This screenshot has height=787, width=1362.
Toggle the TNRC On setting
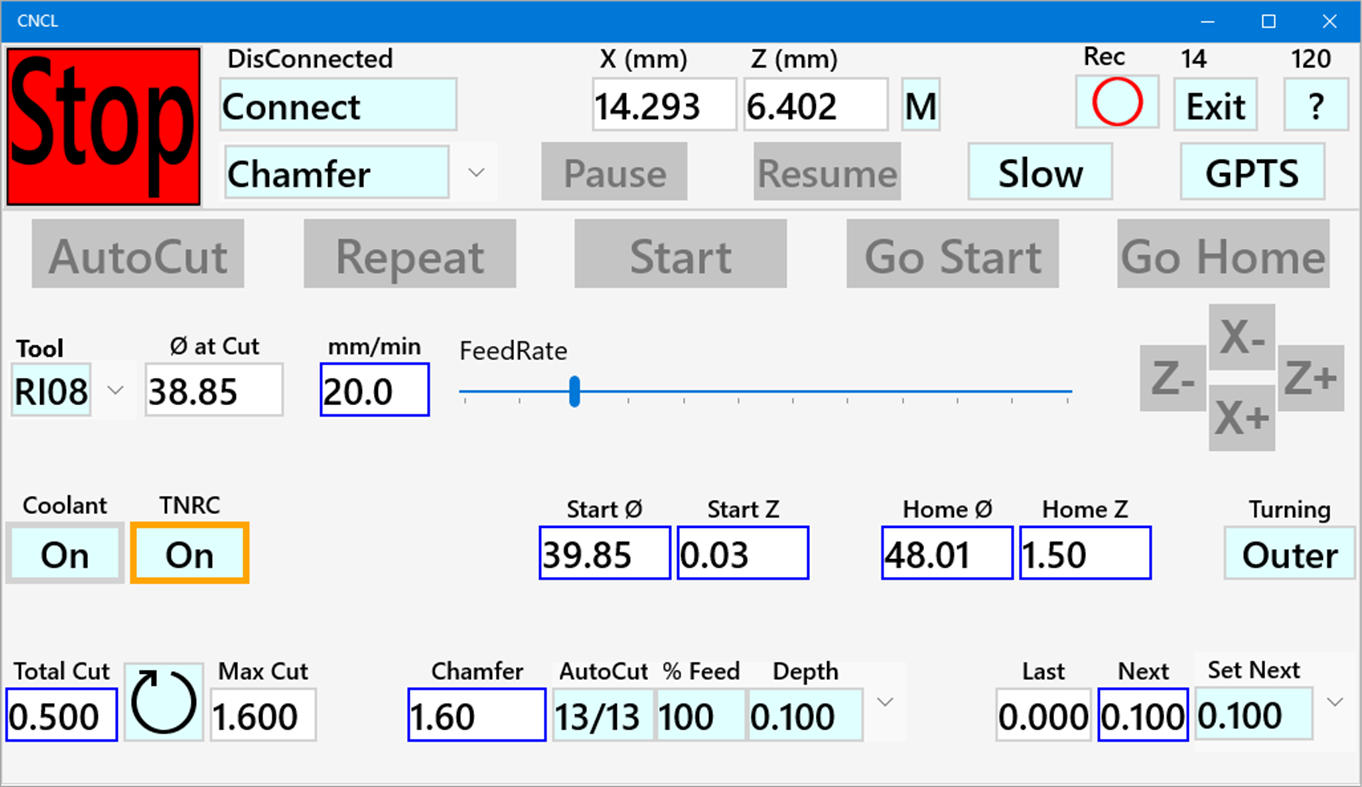click(x=189, y=553)
